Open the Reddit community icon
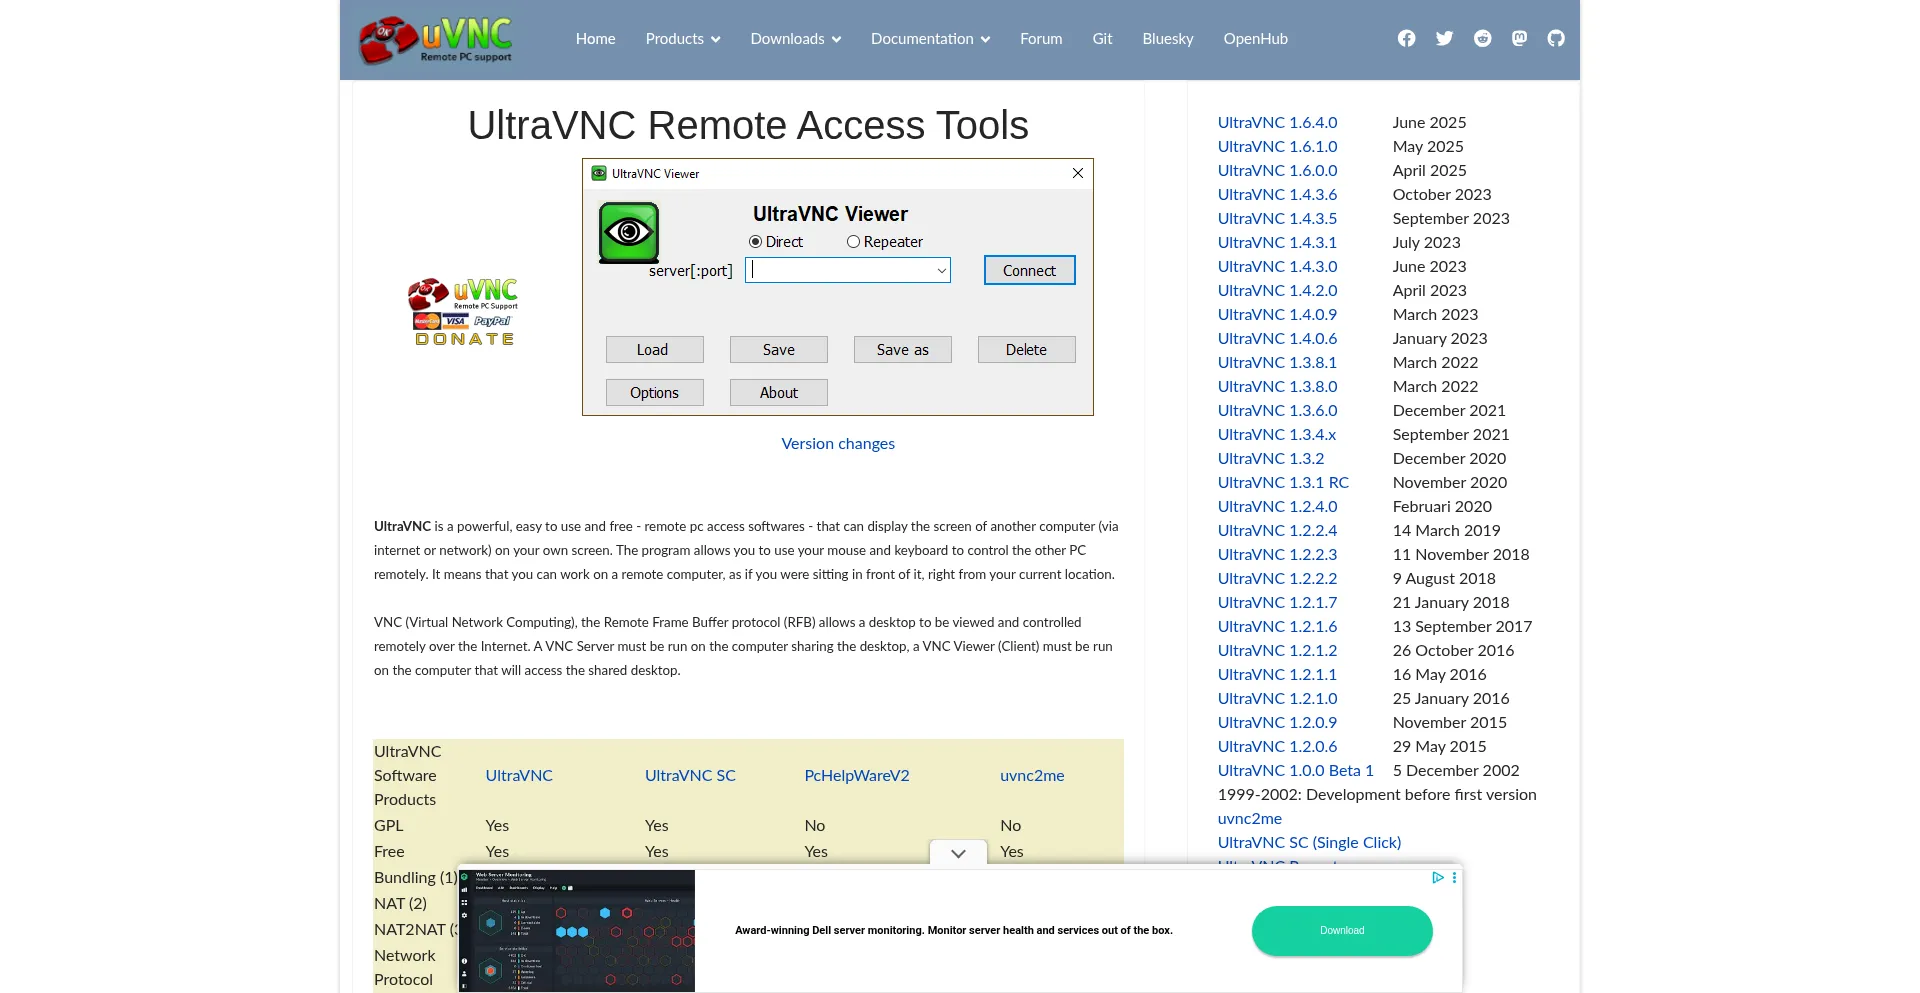The image size is (1920, 993). 1482,38
